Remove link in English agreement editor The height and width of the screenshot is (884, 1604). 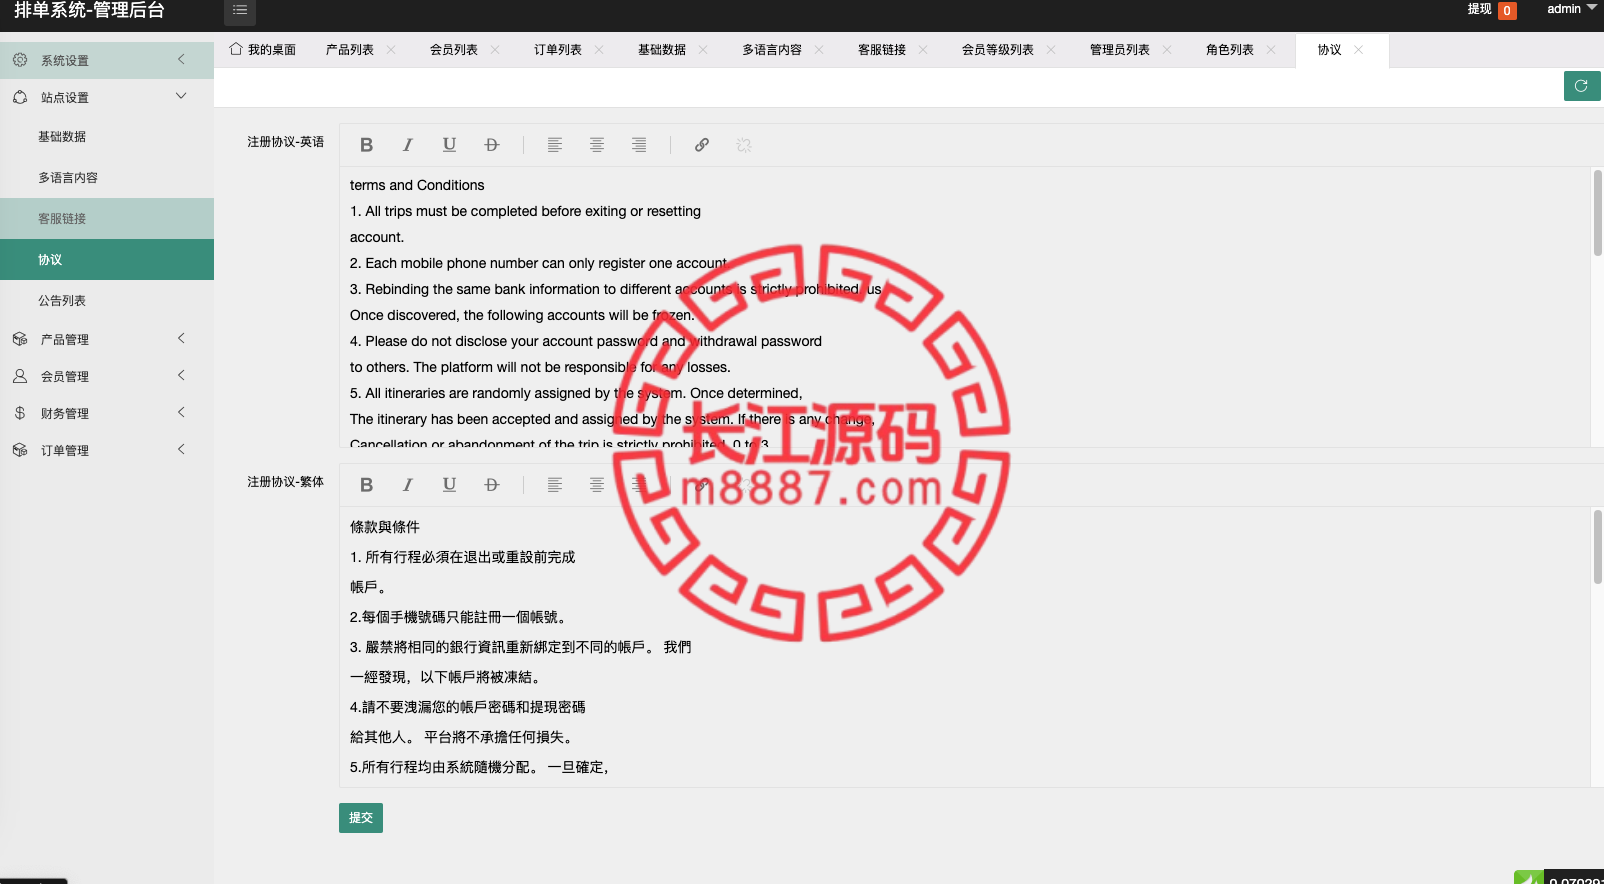(x=744, y=145)
